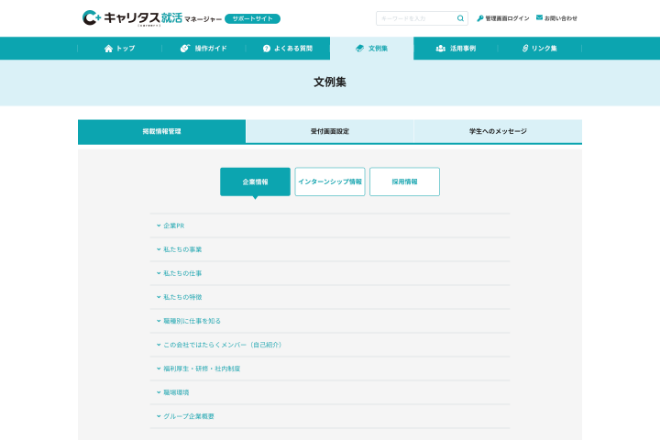Click the envelope icon for お問い合わせ
Image resolution: width=660 pixels, height=440 pixels.
[540, 18]
